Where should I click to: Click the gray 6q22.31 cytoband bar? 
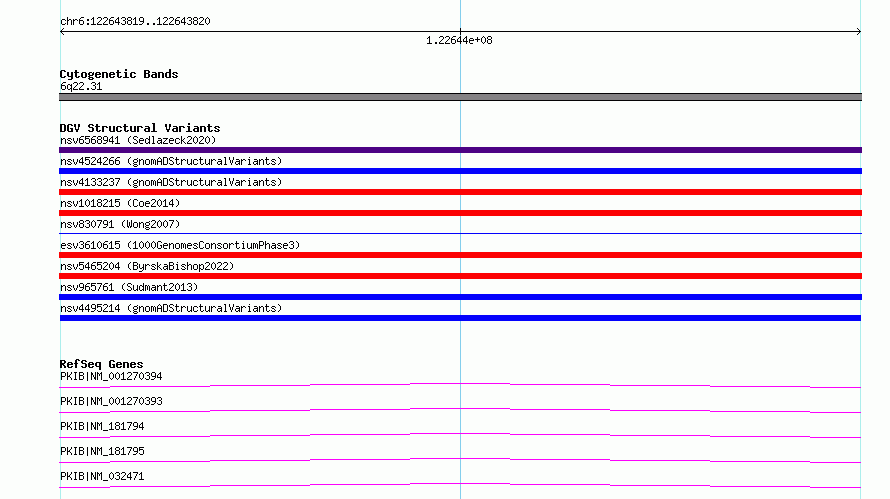coord(460,97)
